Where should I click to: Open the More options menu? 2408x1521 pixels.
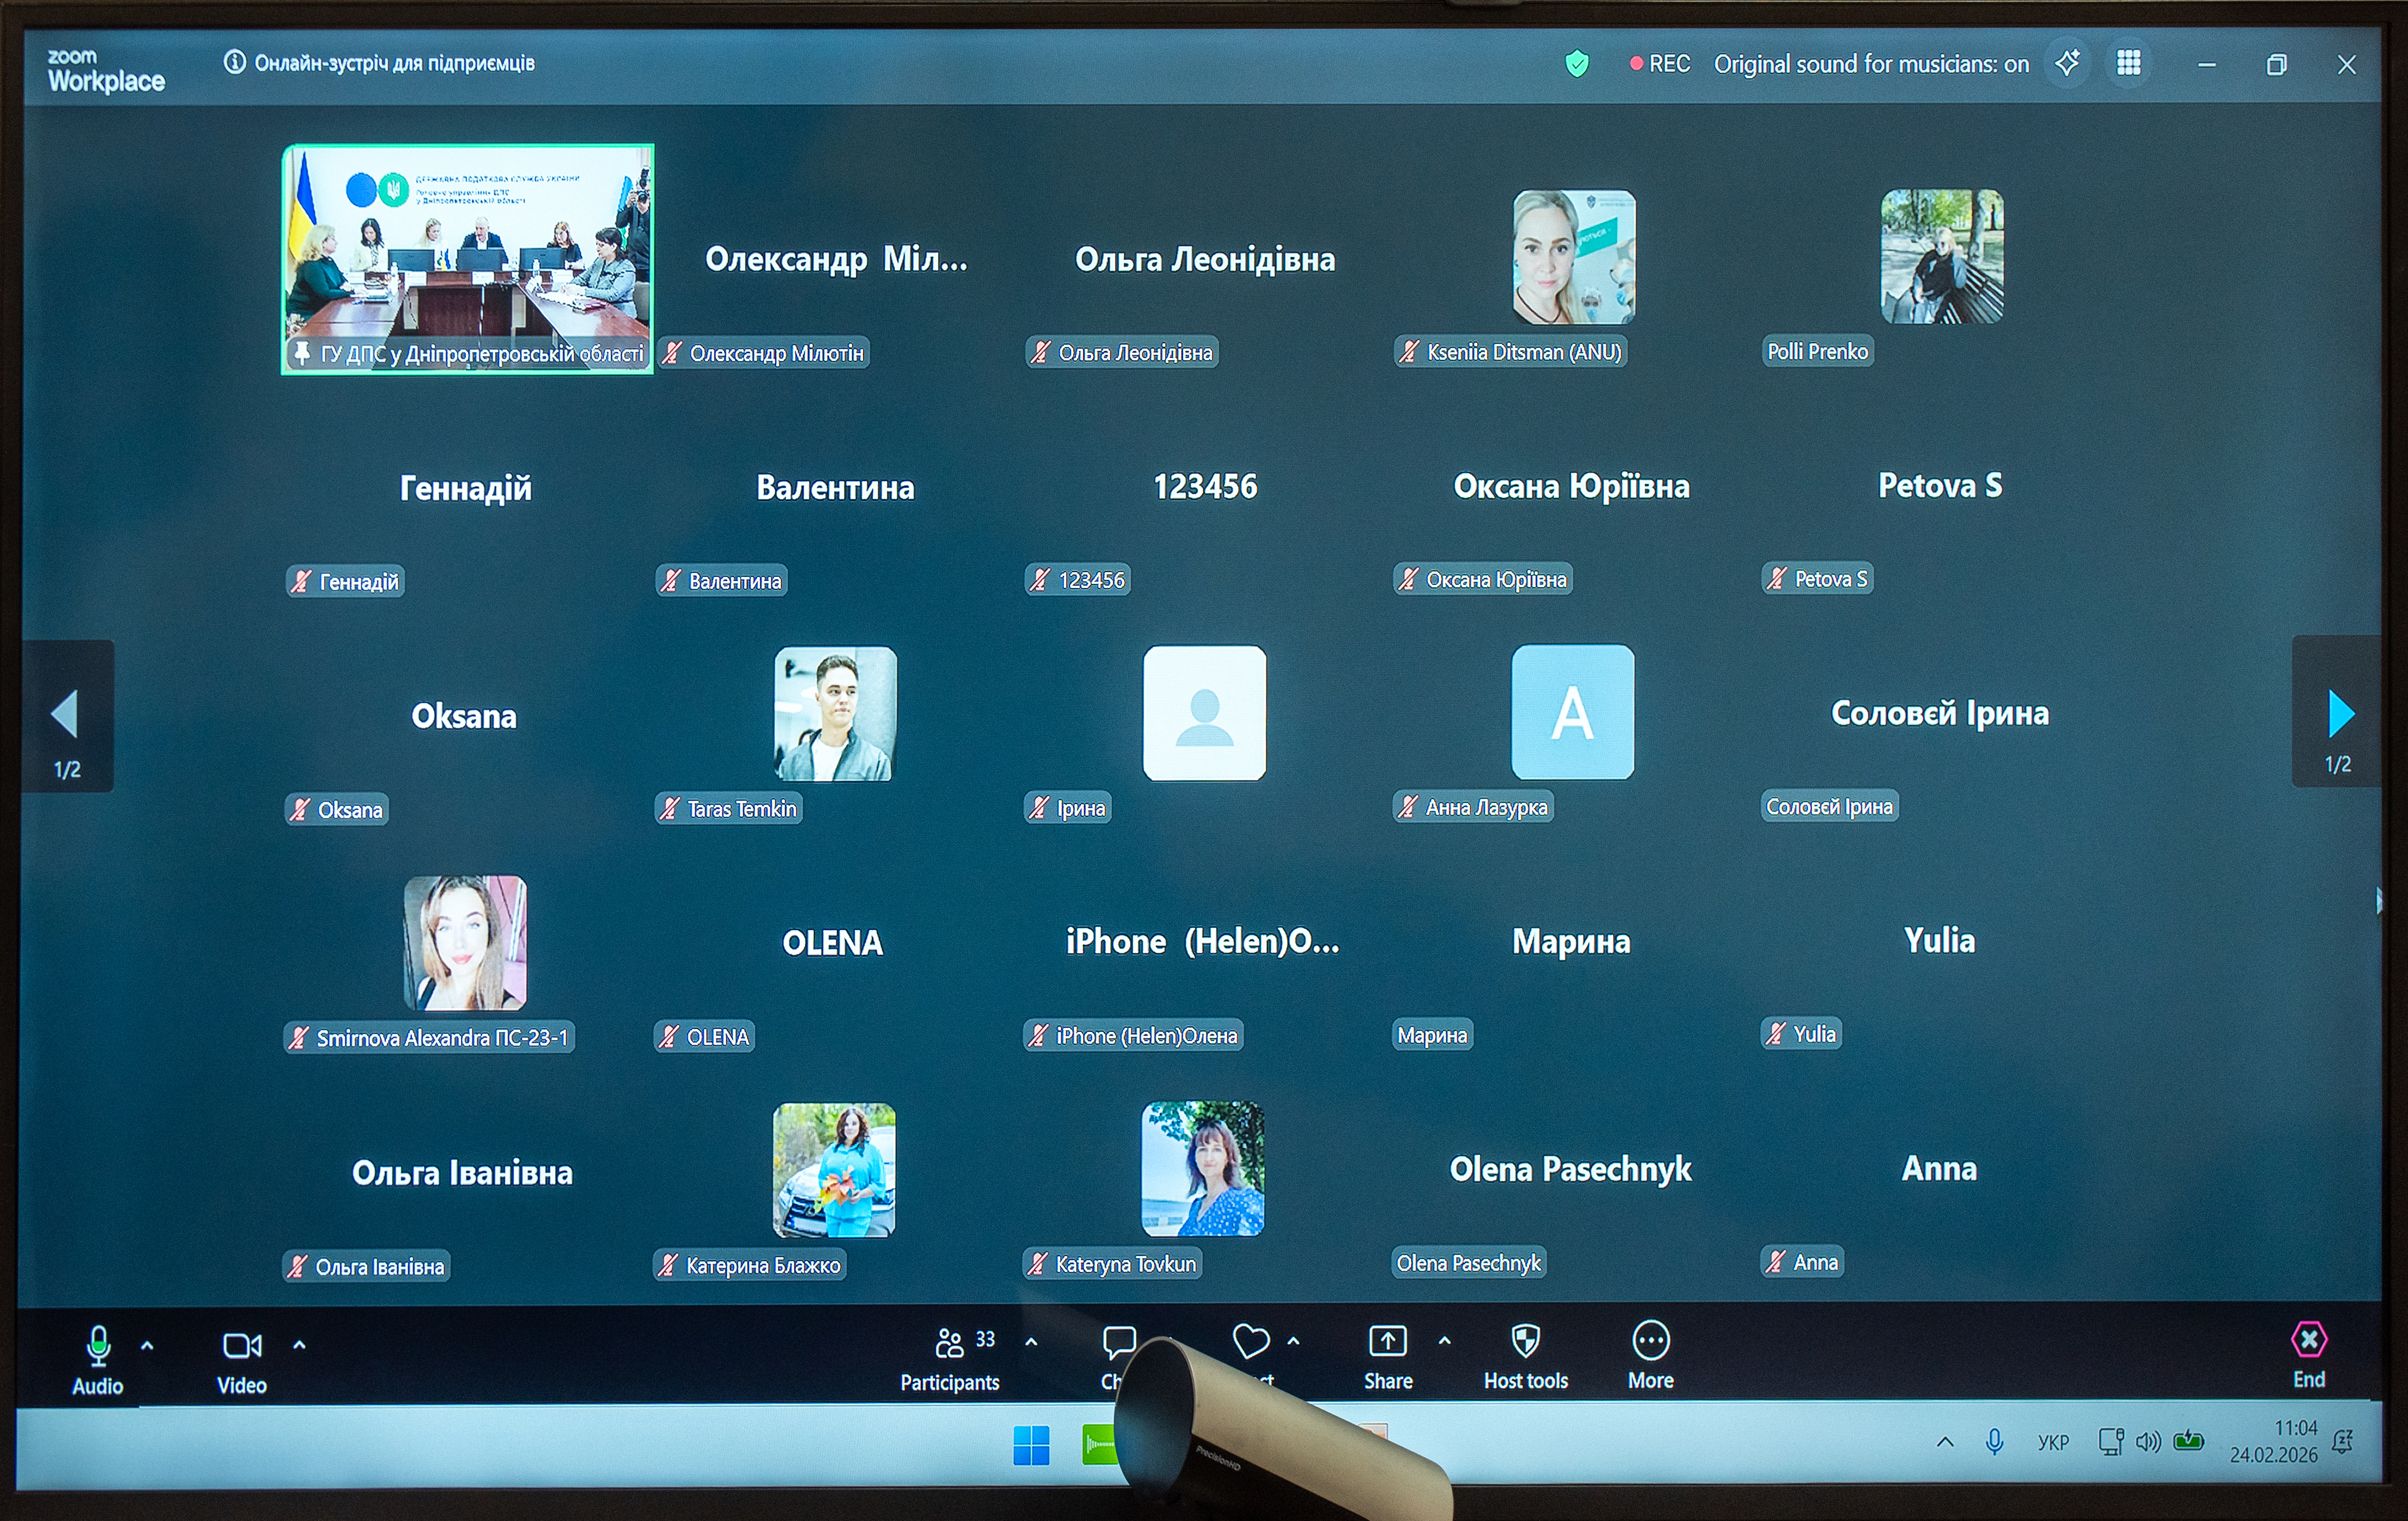click(1650, 1342)
